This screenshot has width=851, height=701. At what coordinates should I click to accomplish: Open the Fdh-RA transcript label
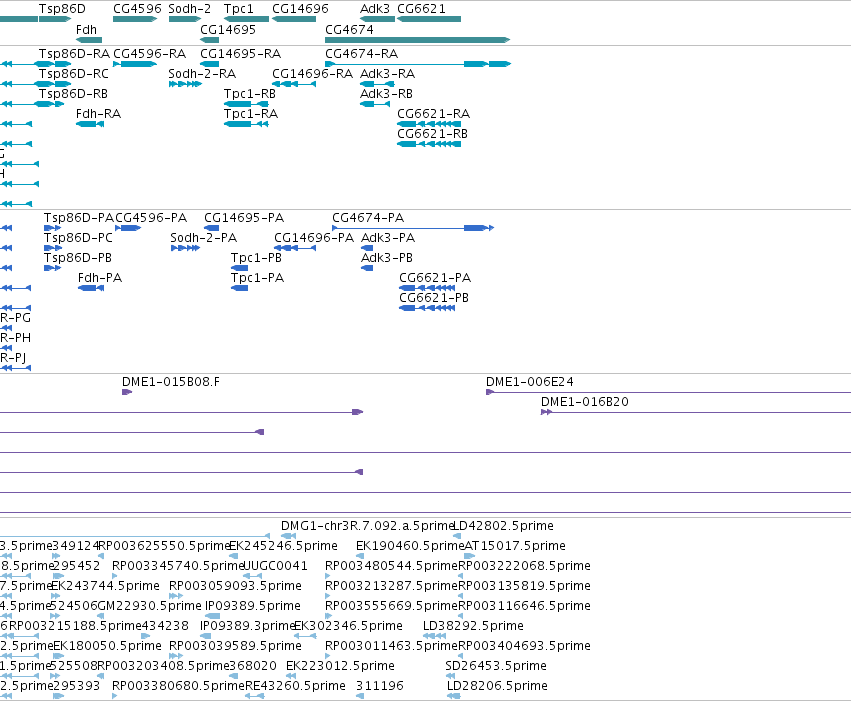pos(98,113)
